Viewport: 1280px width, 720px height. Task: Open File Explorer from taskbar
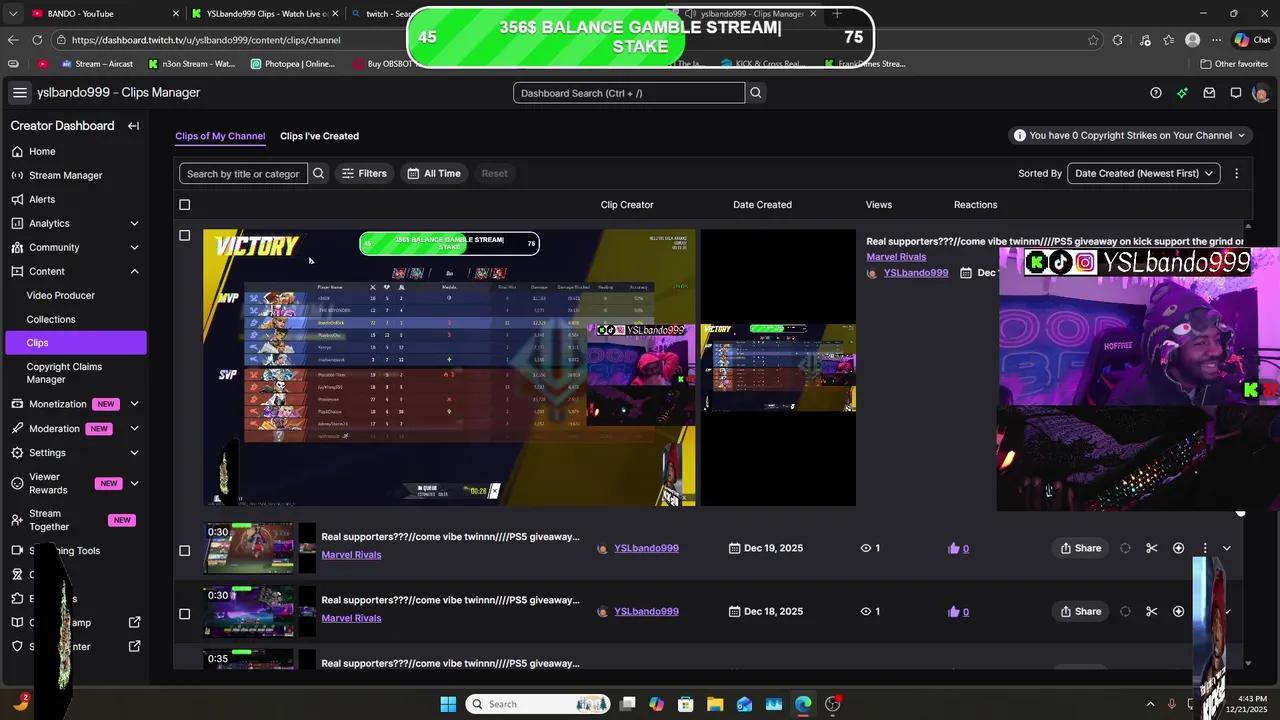tap(715, 704)
